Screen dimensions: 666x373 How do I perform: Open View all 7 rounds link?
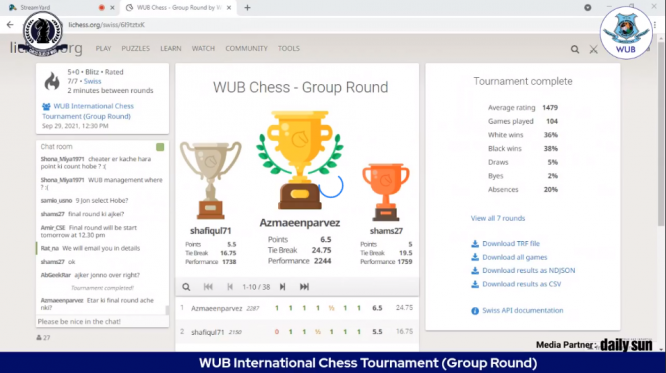click(498, 218)
